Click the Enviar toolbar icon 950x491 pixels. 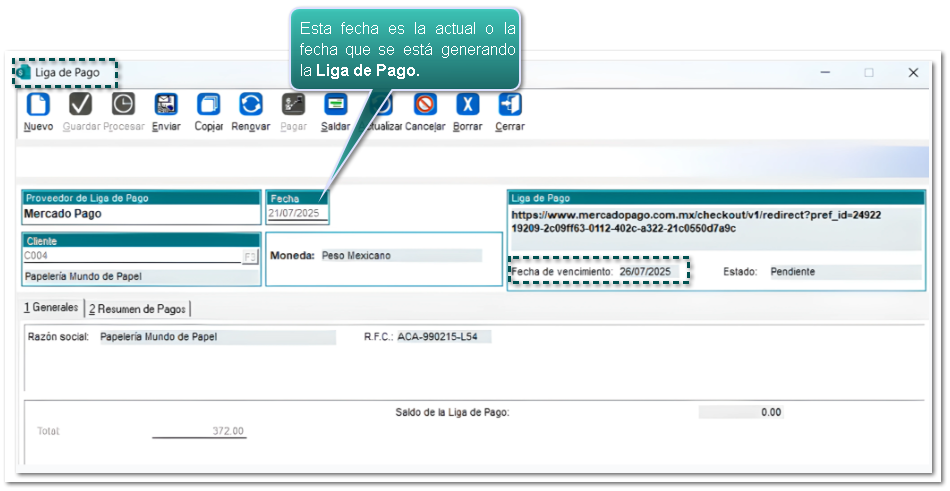[x=166, y=104]
